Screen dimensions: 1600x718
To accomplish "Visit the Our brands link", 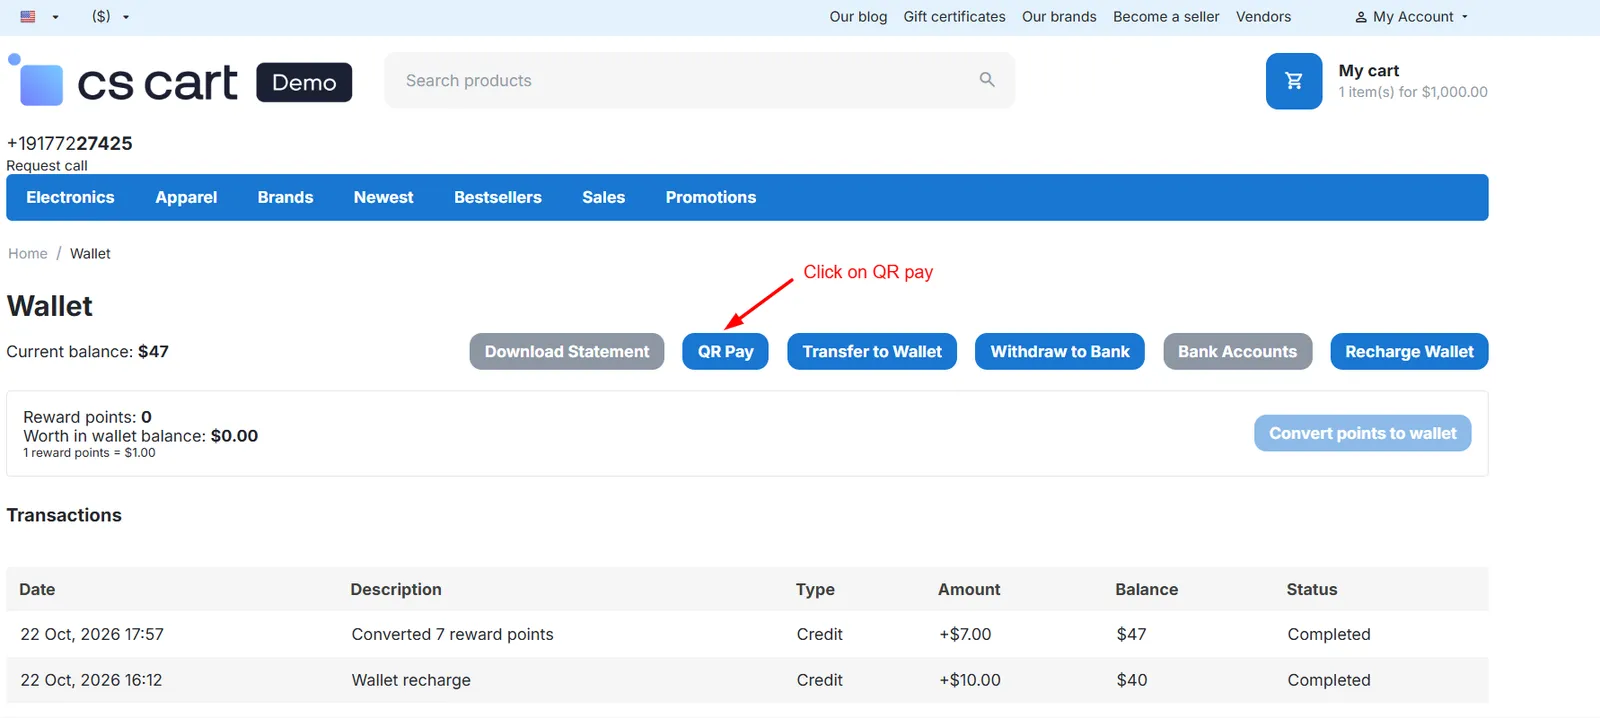I will [1059, 17].
